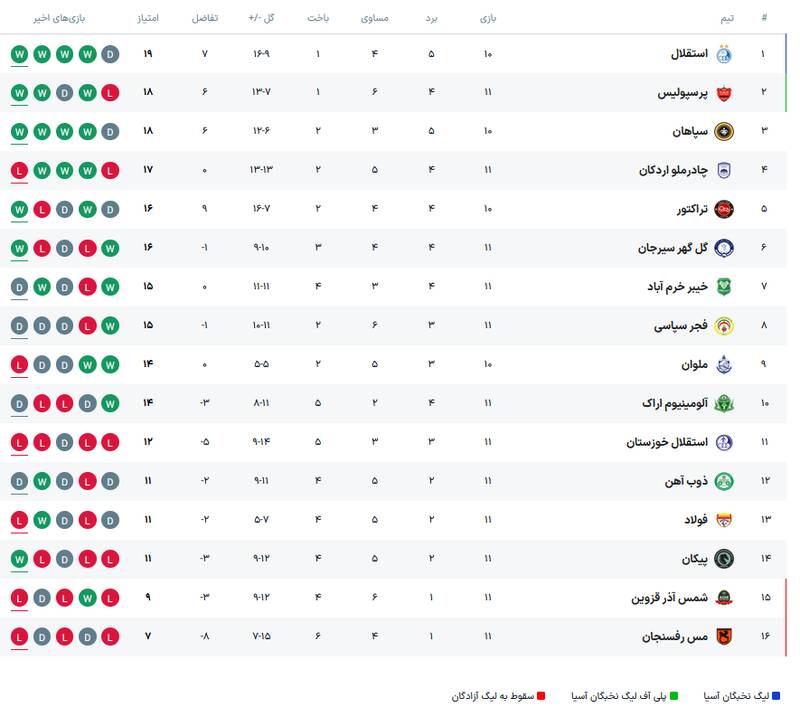Sort table by امتیاز column header
800x717 pixels.
pyautogui.click(x=148, y=19)
